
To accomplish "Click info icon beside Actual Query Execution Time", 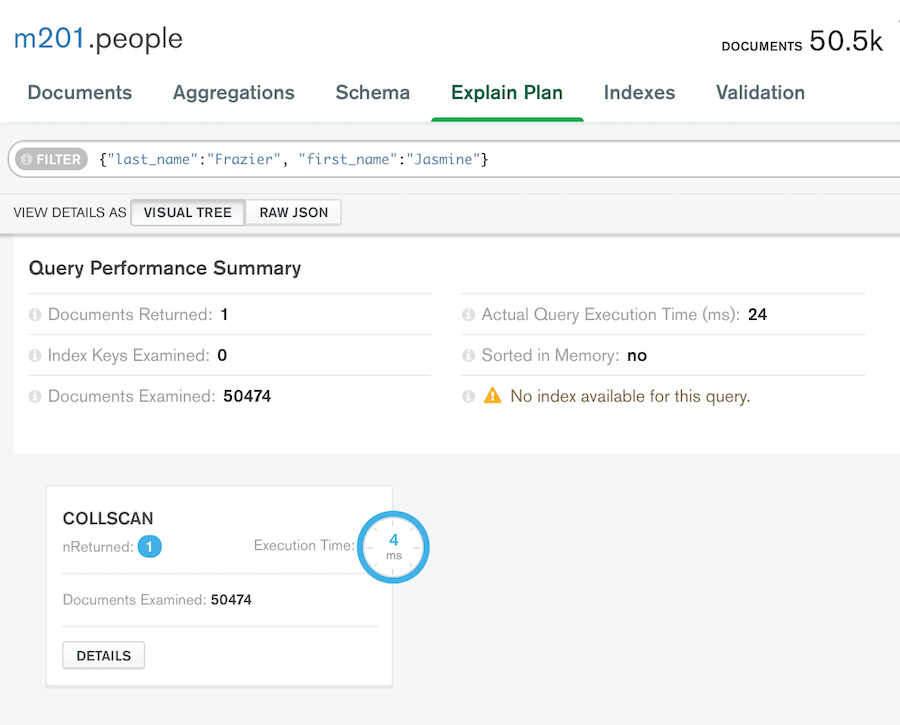I will click(468, 315).
